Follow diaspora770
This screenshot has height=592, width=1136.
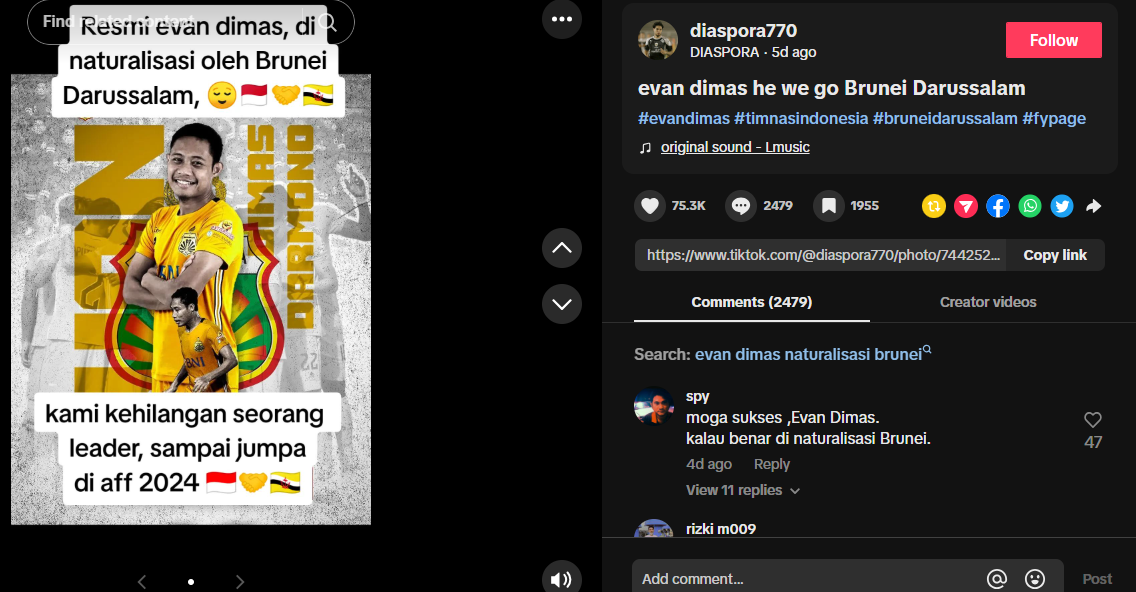(x=1053, y=40)
